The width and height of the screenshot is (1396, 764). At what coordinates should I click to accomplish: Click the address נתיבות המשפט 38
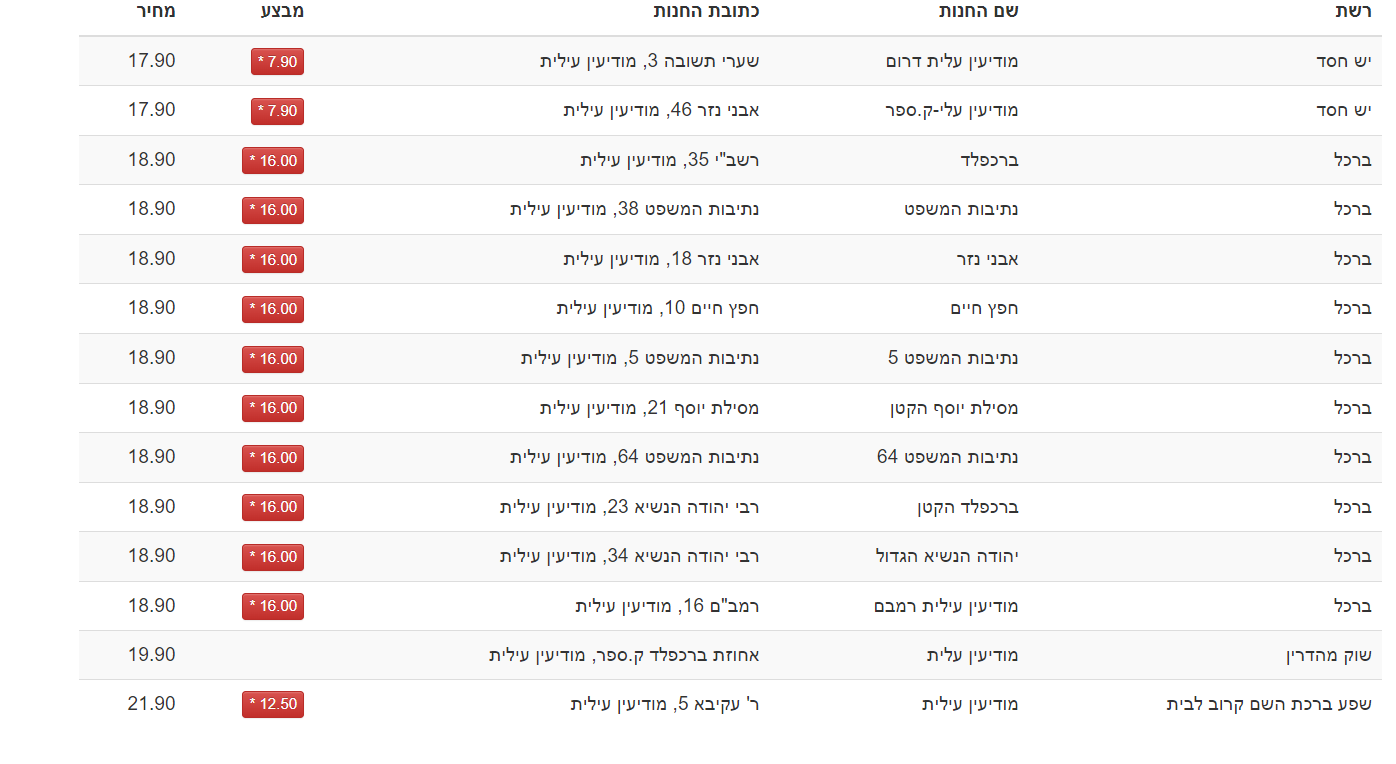[x=634, y=210]
